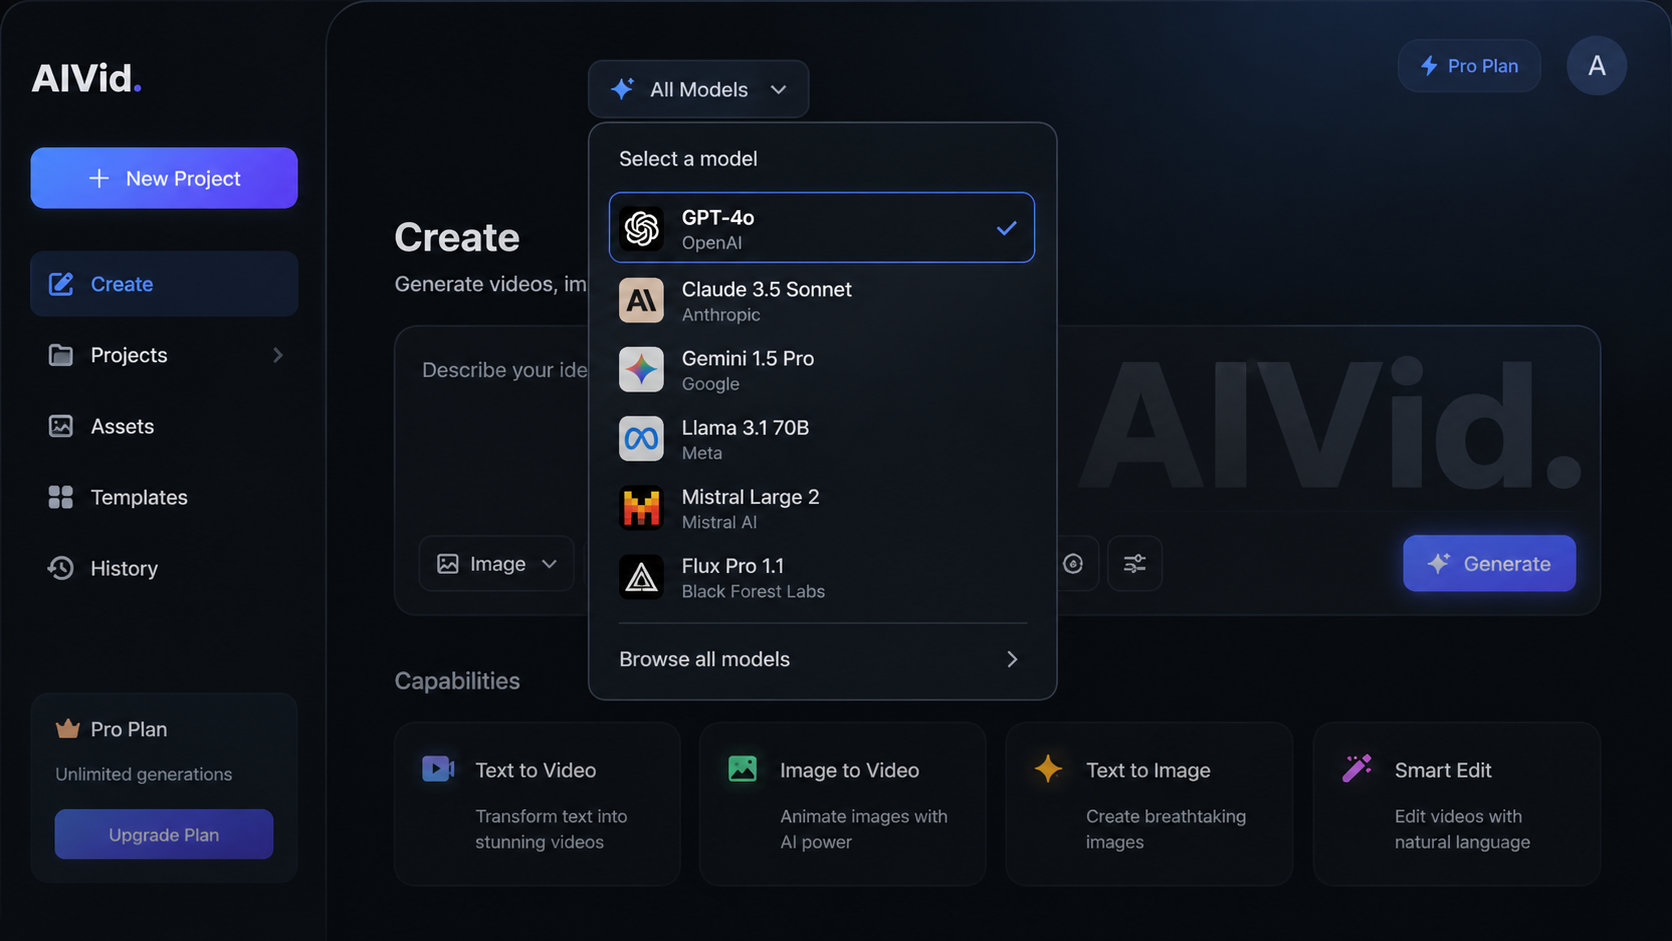1672x941 pixels.
Task: Click the Smart Edit card title
Action: click(x=1443, y=770)
